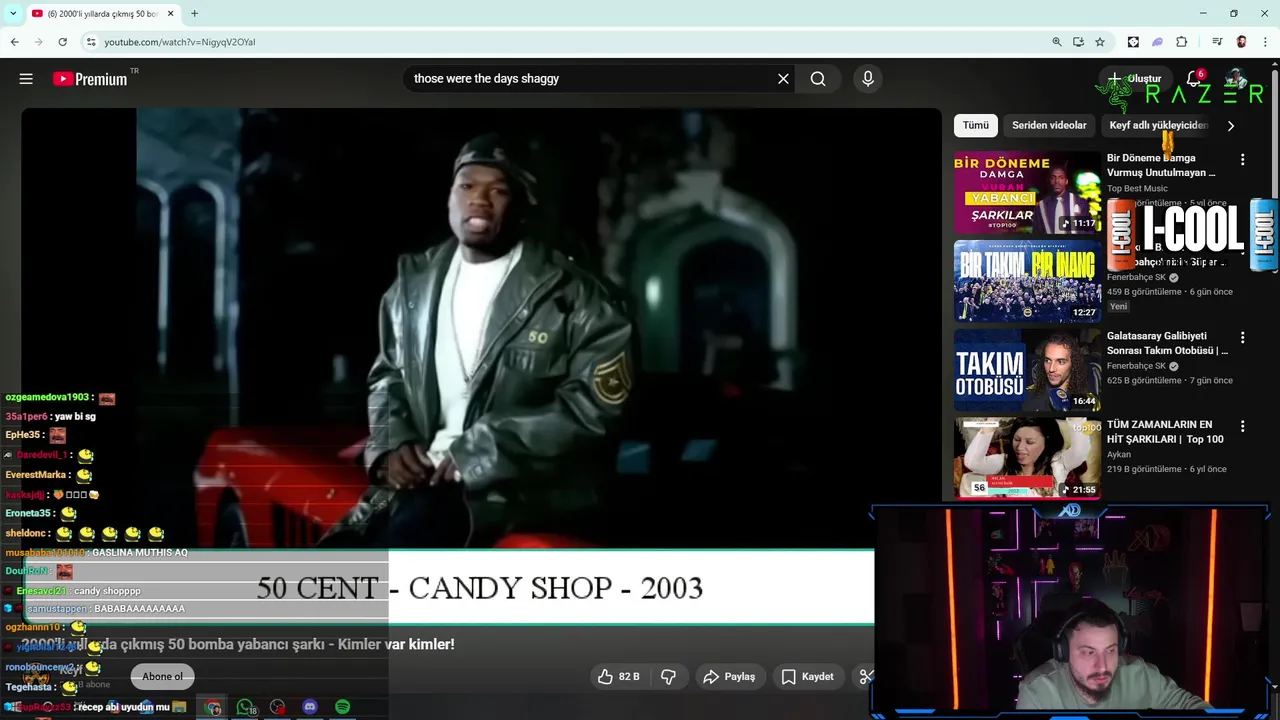Select the Tümü filter chip
The height and width of the screenshot is (720, 1280).
tap(975, 125)
